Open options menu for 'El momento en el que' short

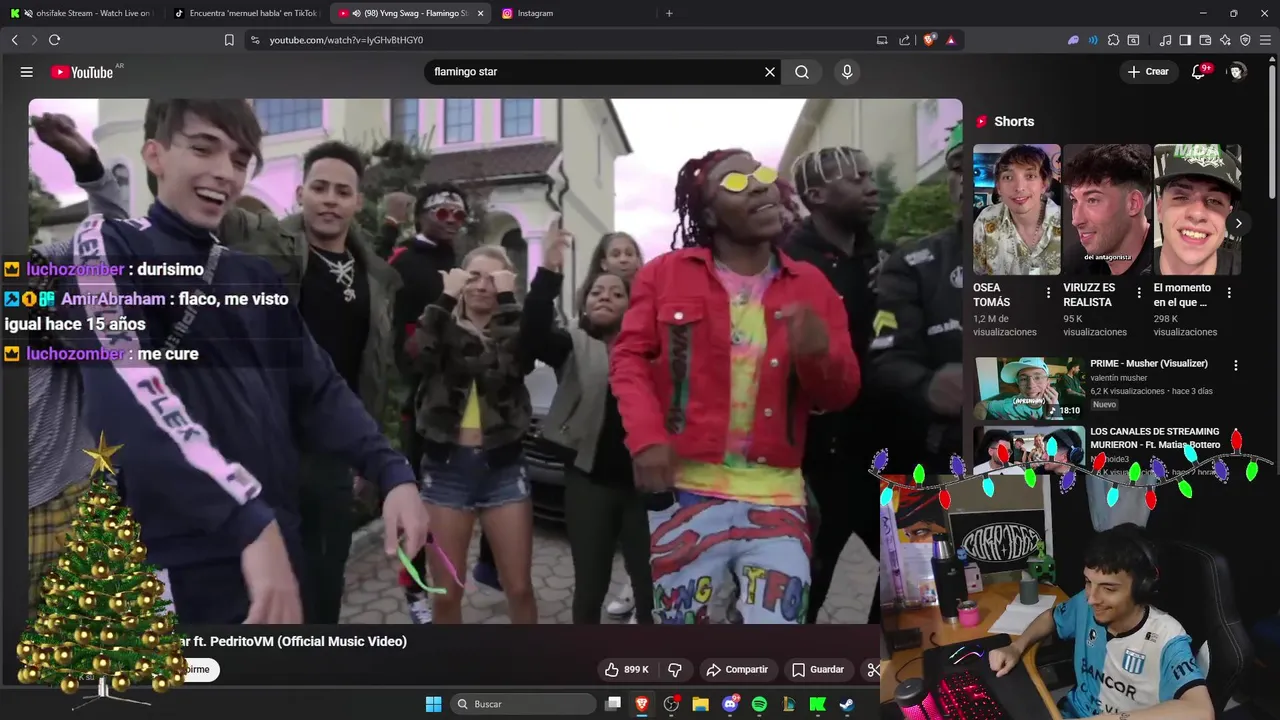1228,293
